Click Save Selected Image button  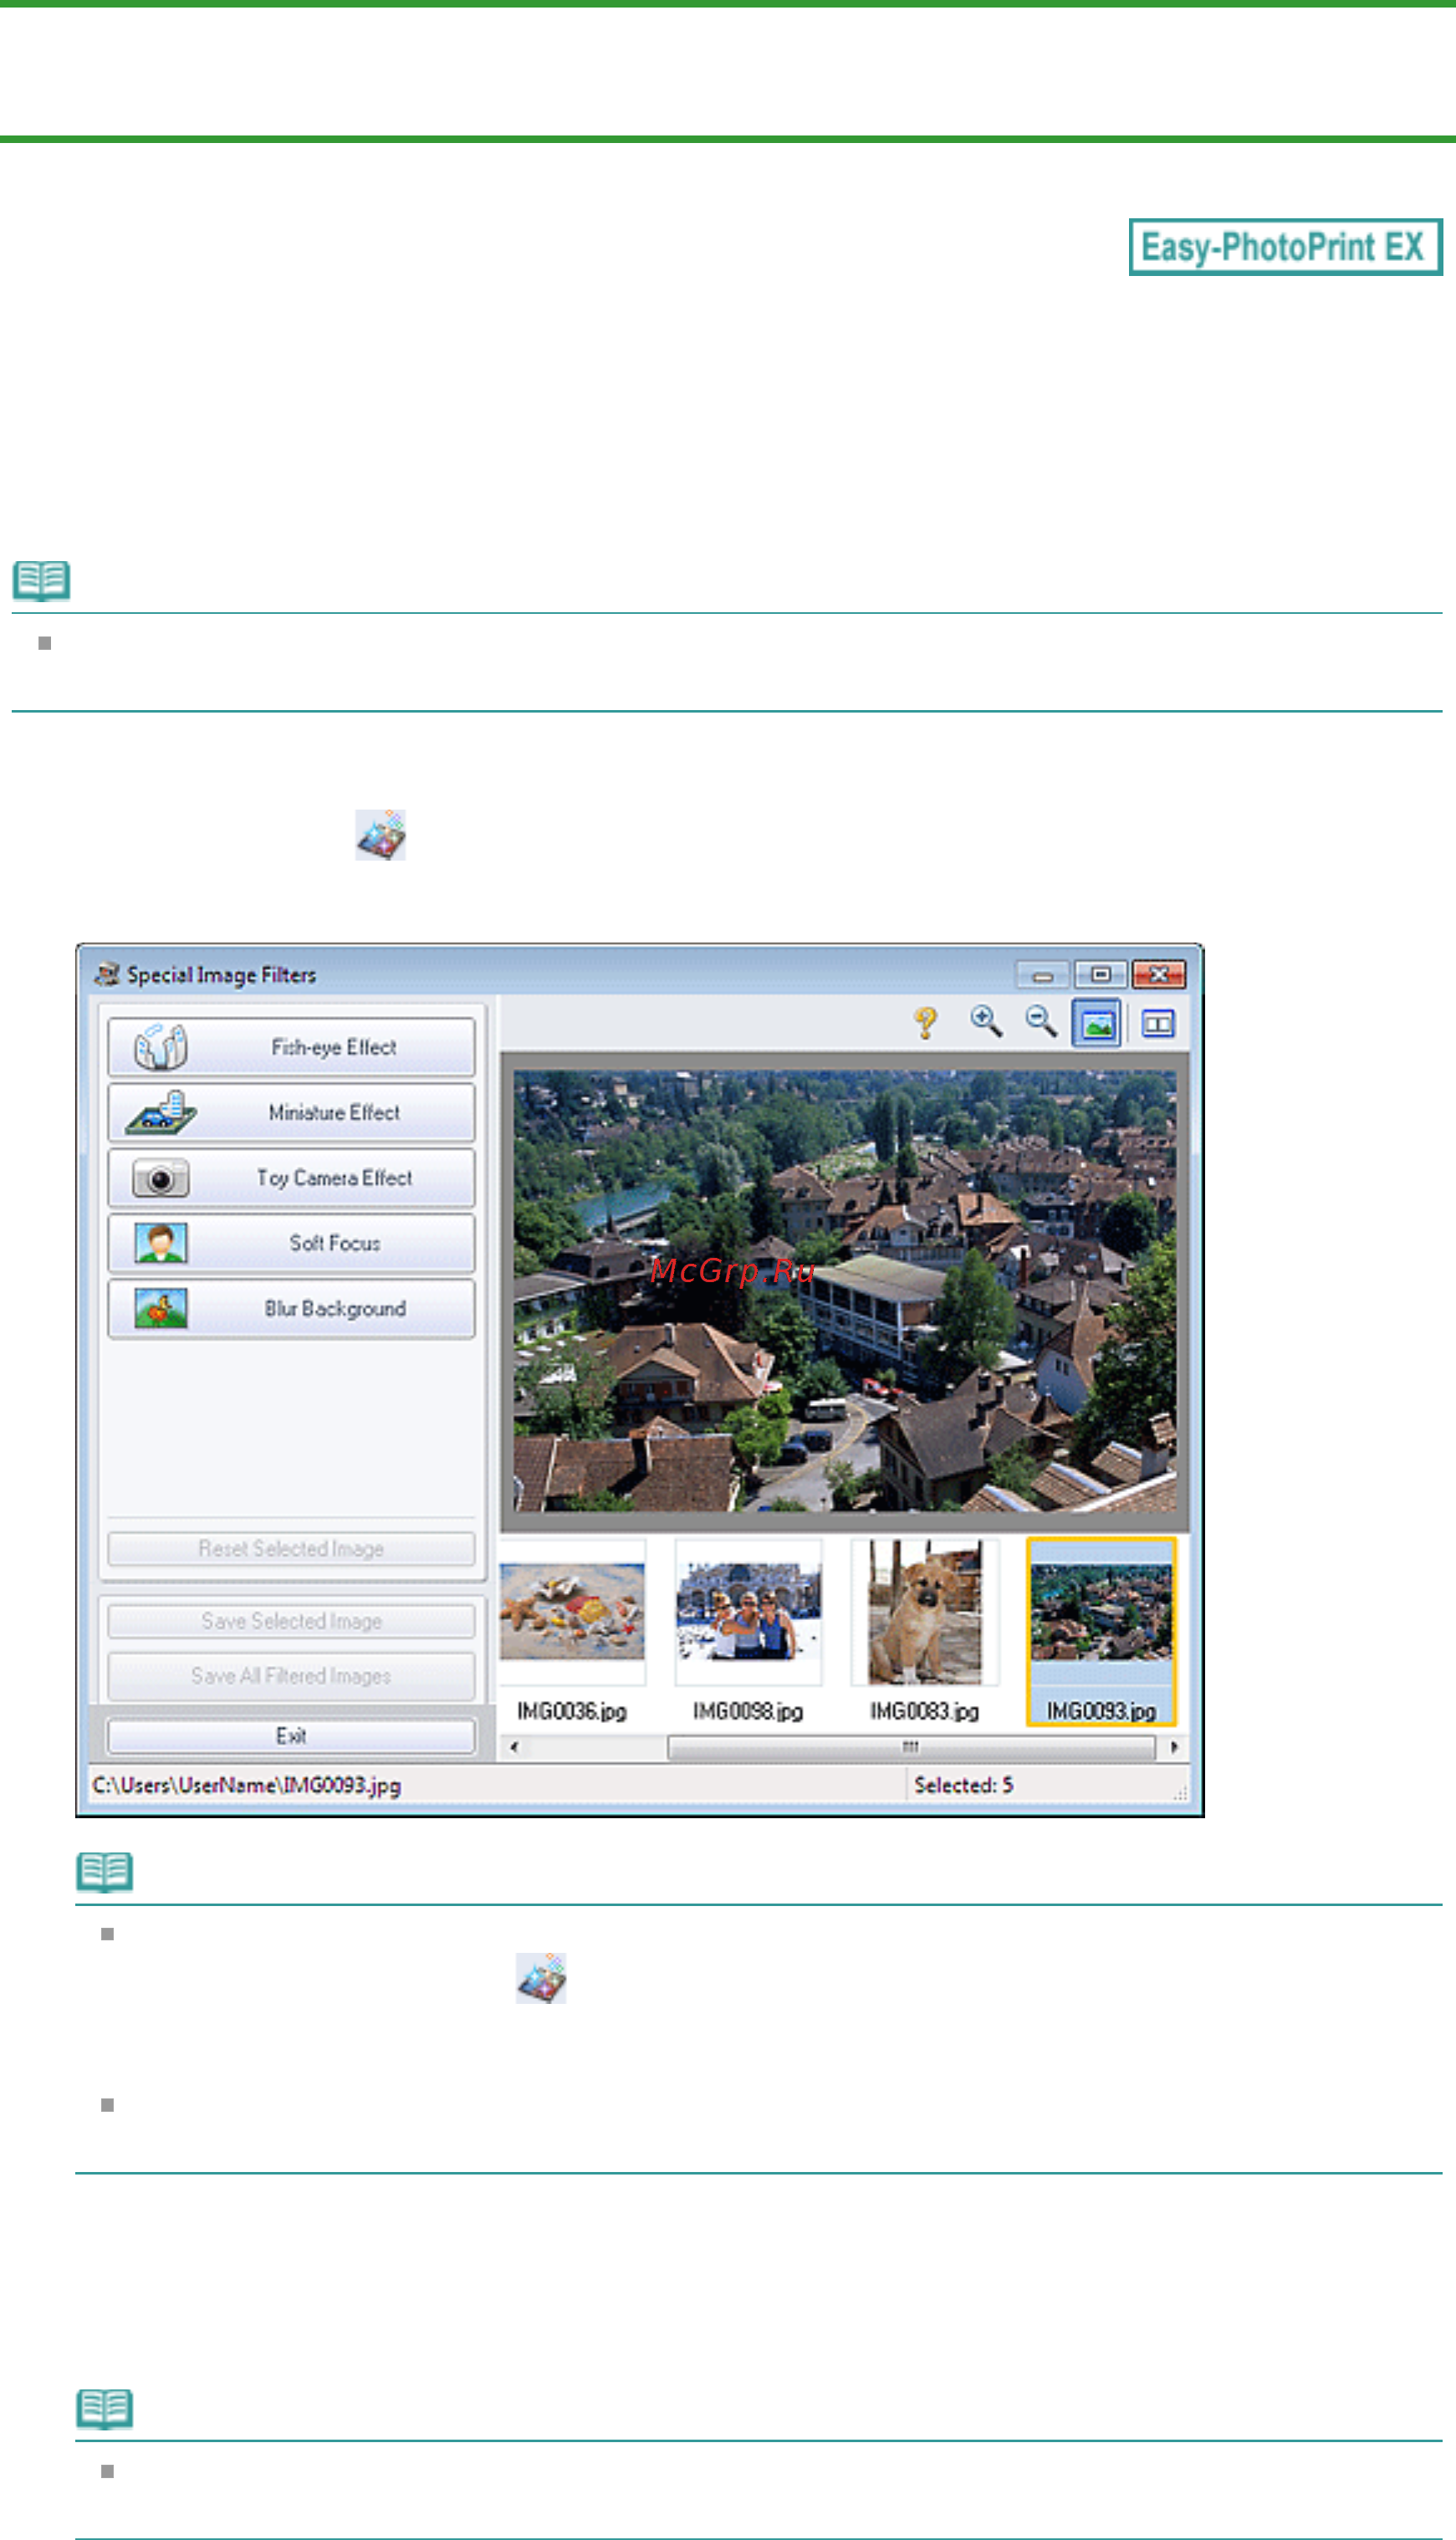[291, 1621]
